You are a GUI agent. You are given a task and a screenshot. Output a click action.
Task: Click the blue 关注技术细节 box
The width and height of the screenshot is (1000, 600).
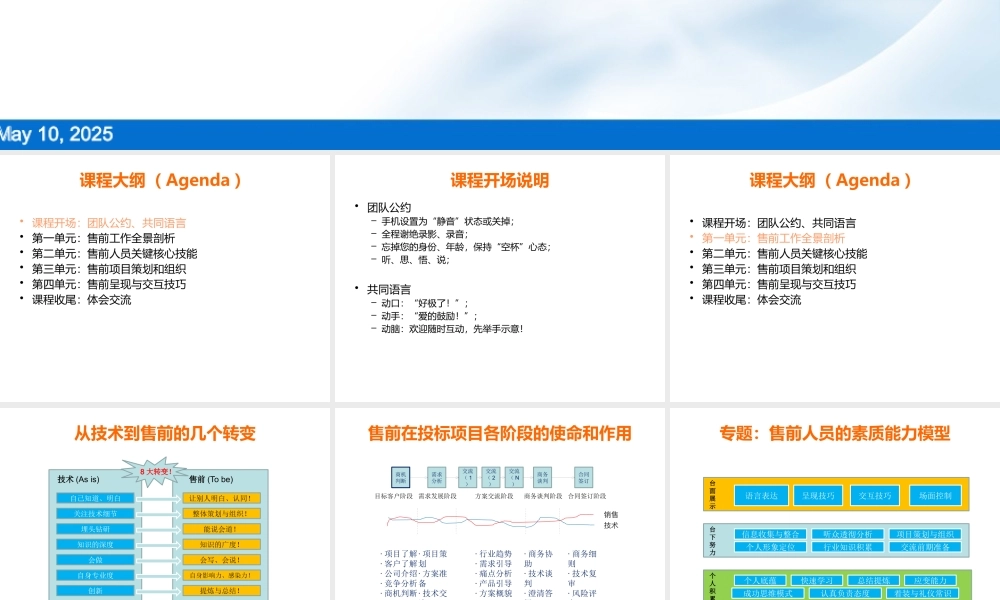point(95,513)
